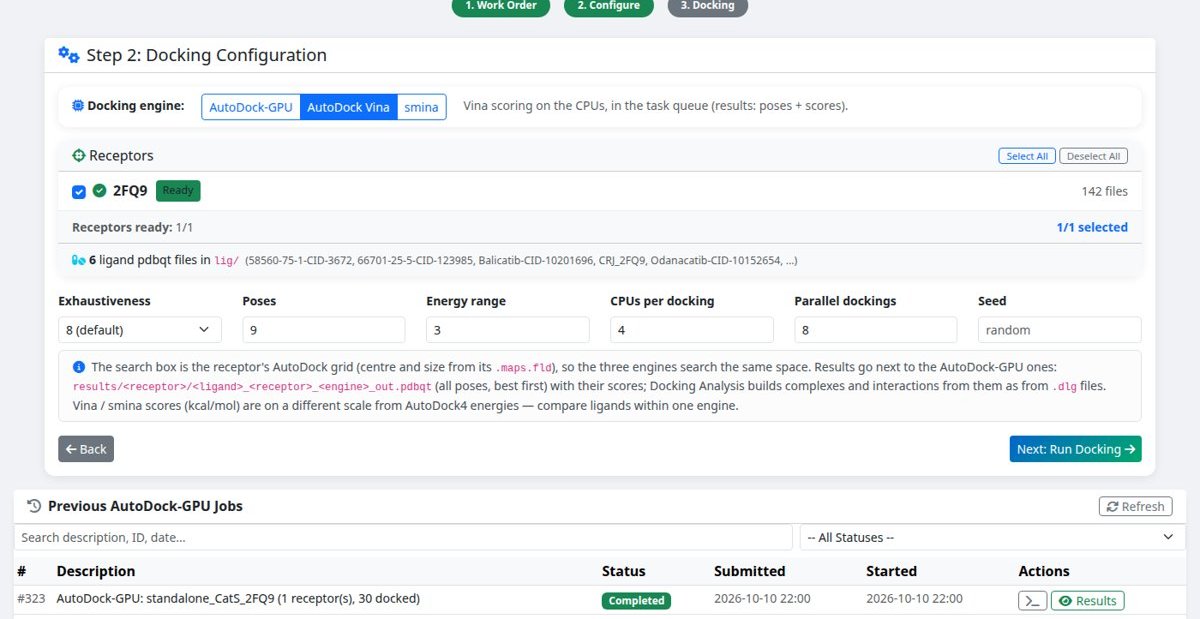Select AutoDock Vina docking engine
This screenshot has width=1200, height=619.
coord(348,107)
